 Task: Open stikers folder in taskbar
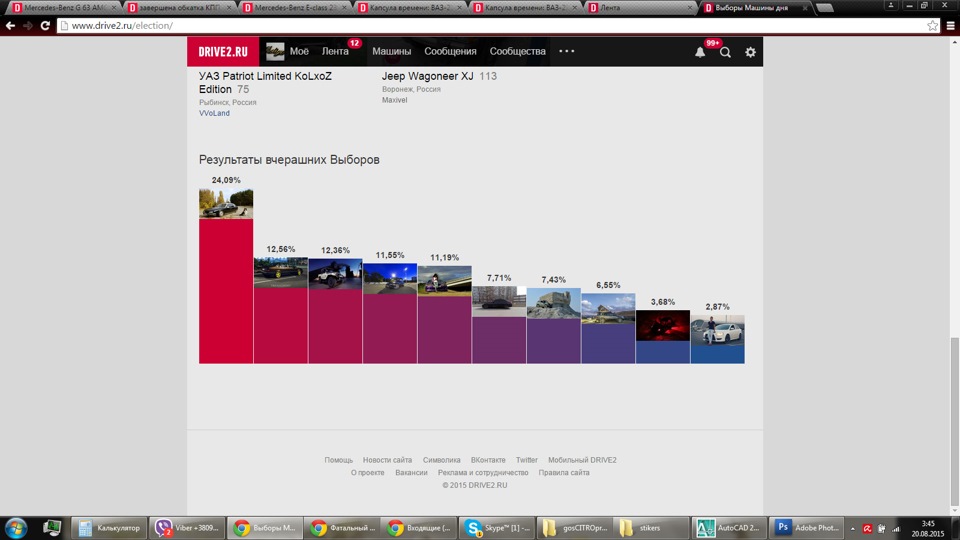[x=650, y=528]
